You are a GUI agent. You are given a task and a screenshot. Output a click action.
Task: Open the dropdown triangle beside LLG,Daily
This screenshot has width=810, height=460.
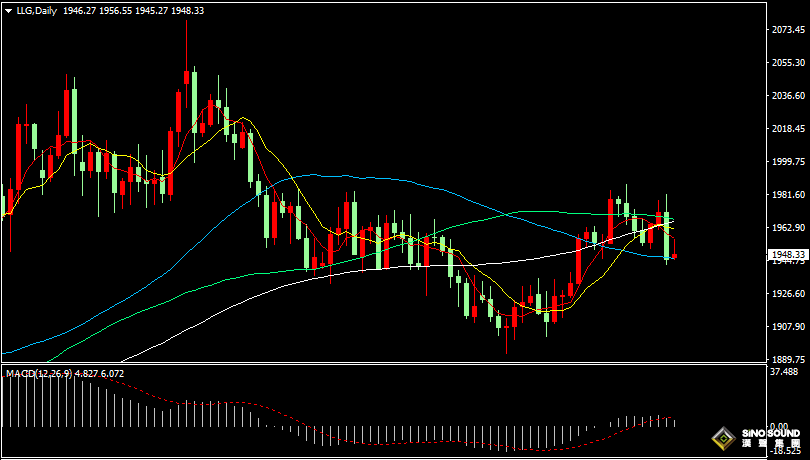8,10
